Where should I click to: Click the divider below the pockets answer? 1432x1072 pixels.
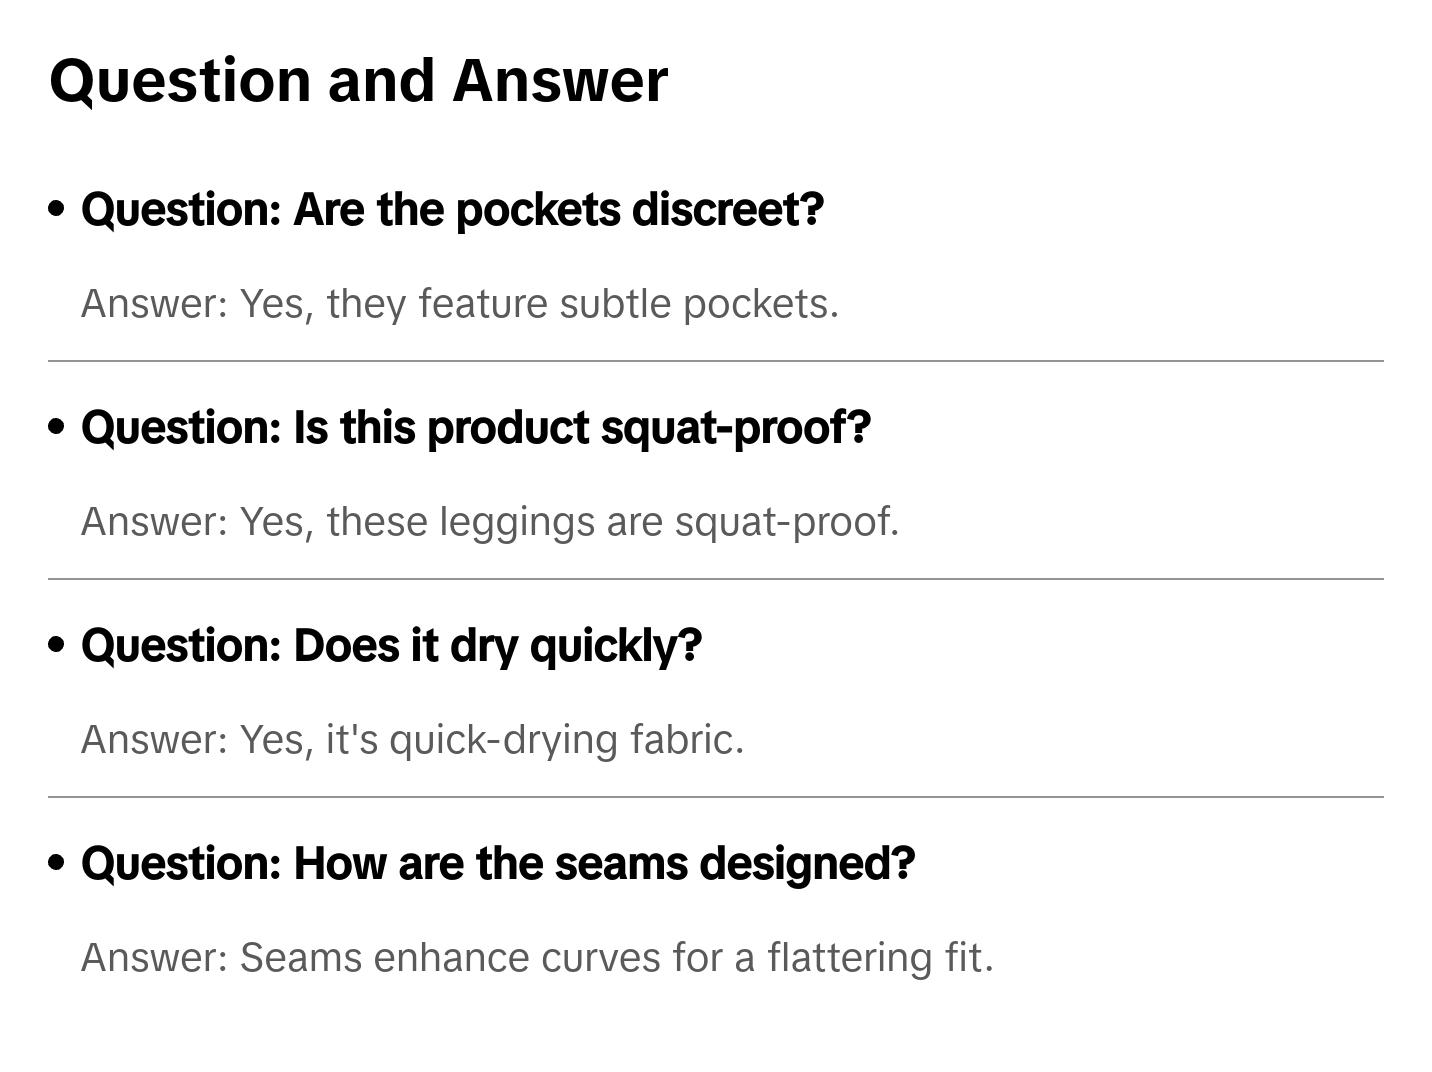[x=715, y=361]
